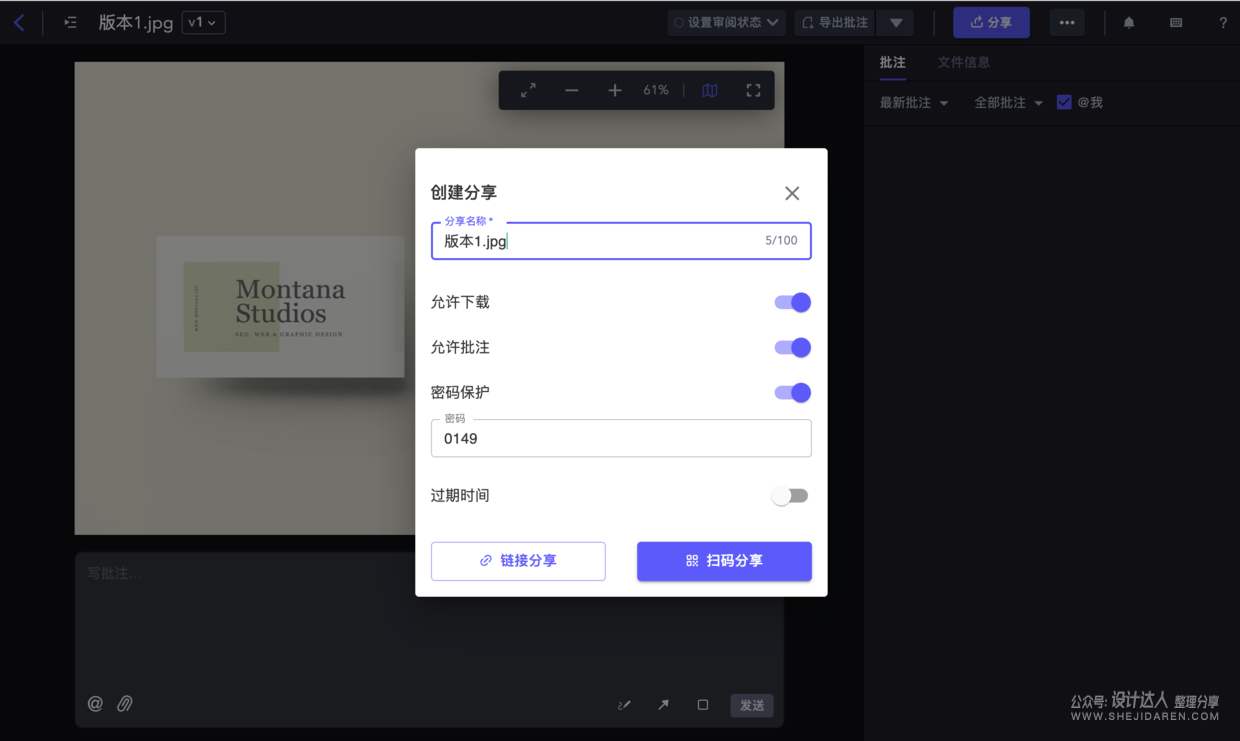
Task: Select the 批注 tab
Action: (892, 62)
